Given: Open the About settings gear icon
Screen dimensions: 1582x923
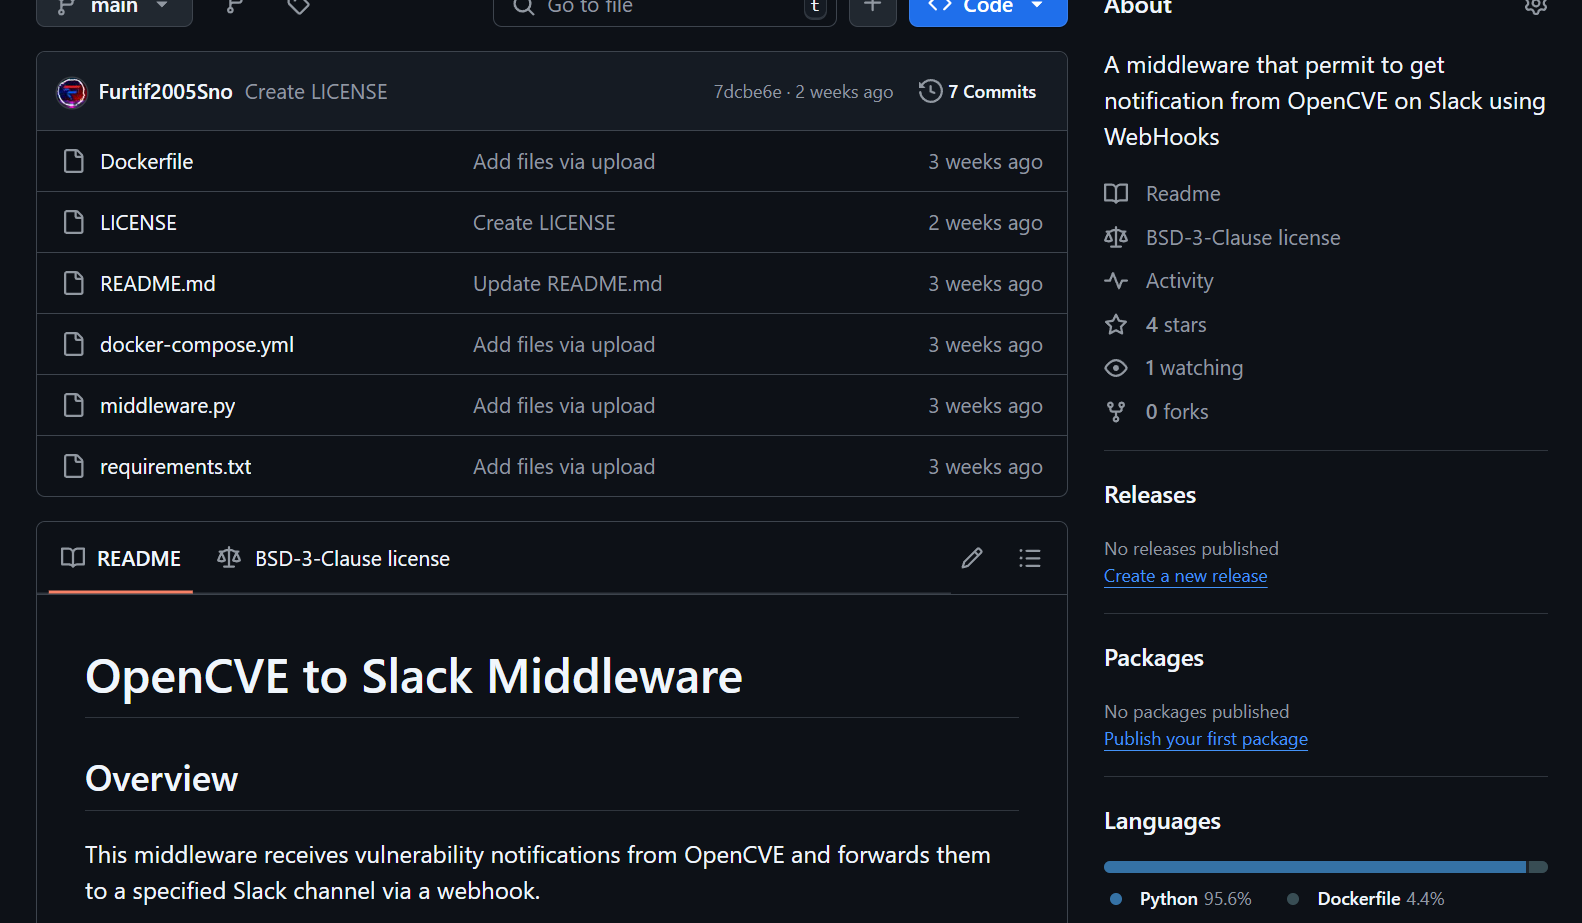Looking at the screenshot, I should click(x=1536, y=6).
